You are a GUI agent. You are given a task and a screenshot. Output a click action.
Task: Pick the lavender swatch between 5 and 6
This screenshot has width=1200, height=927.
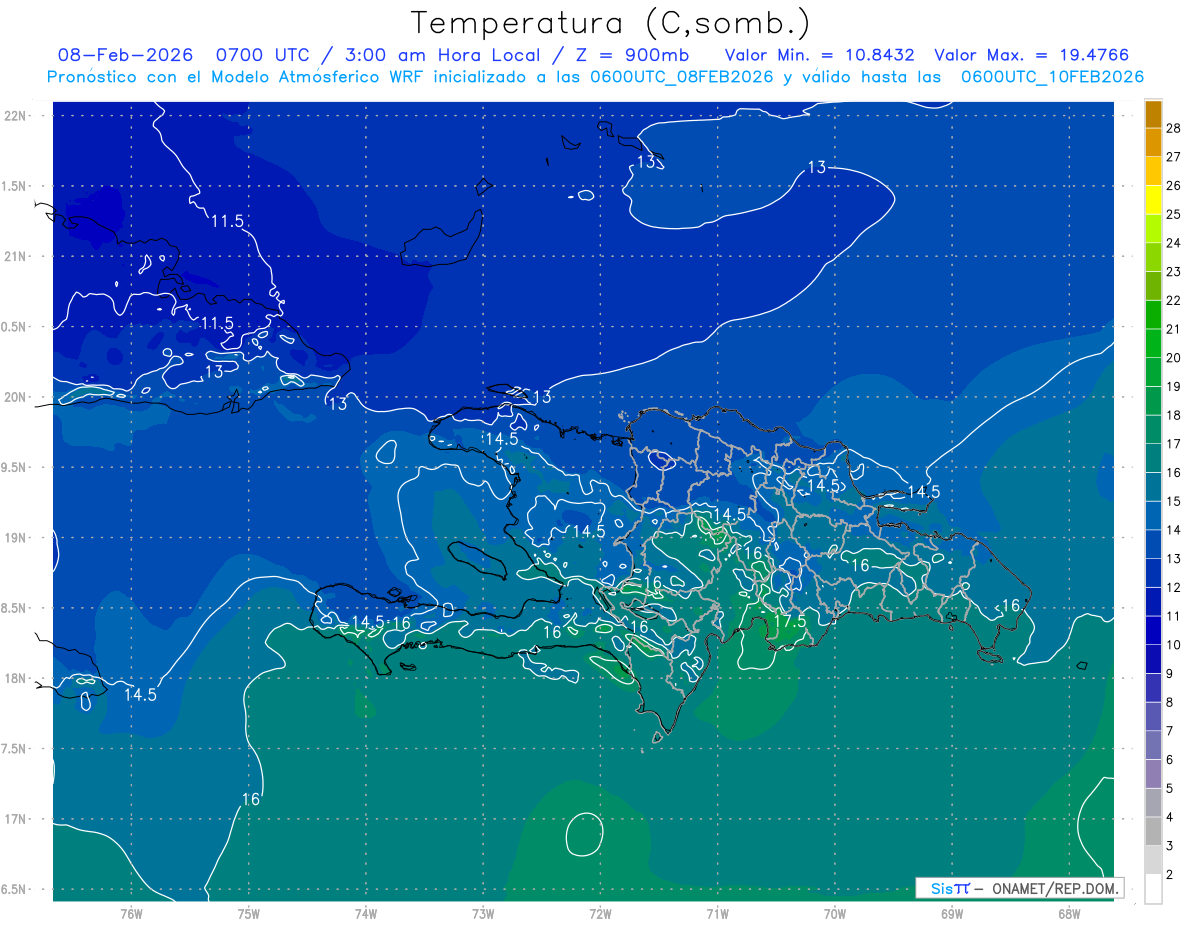point(1154,774)
